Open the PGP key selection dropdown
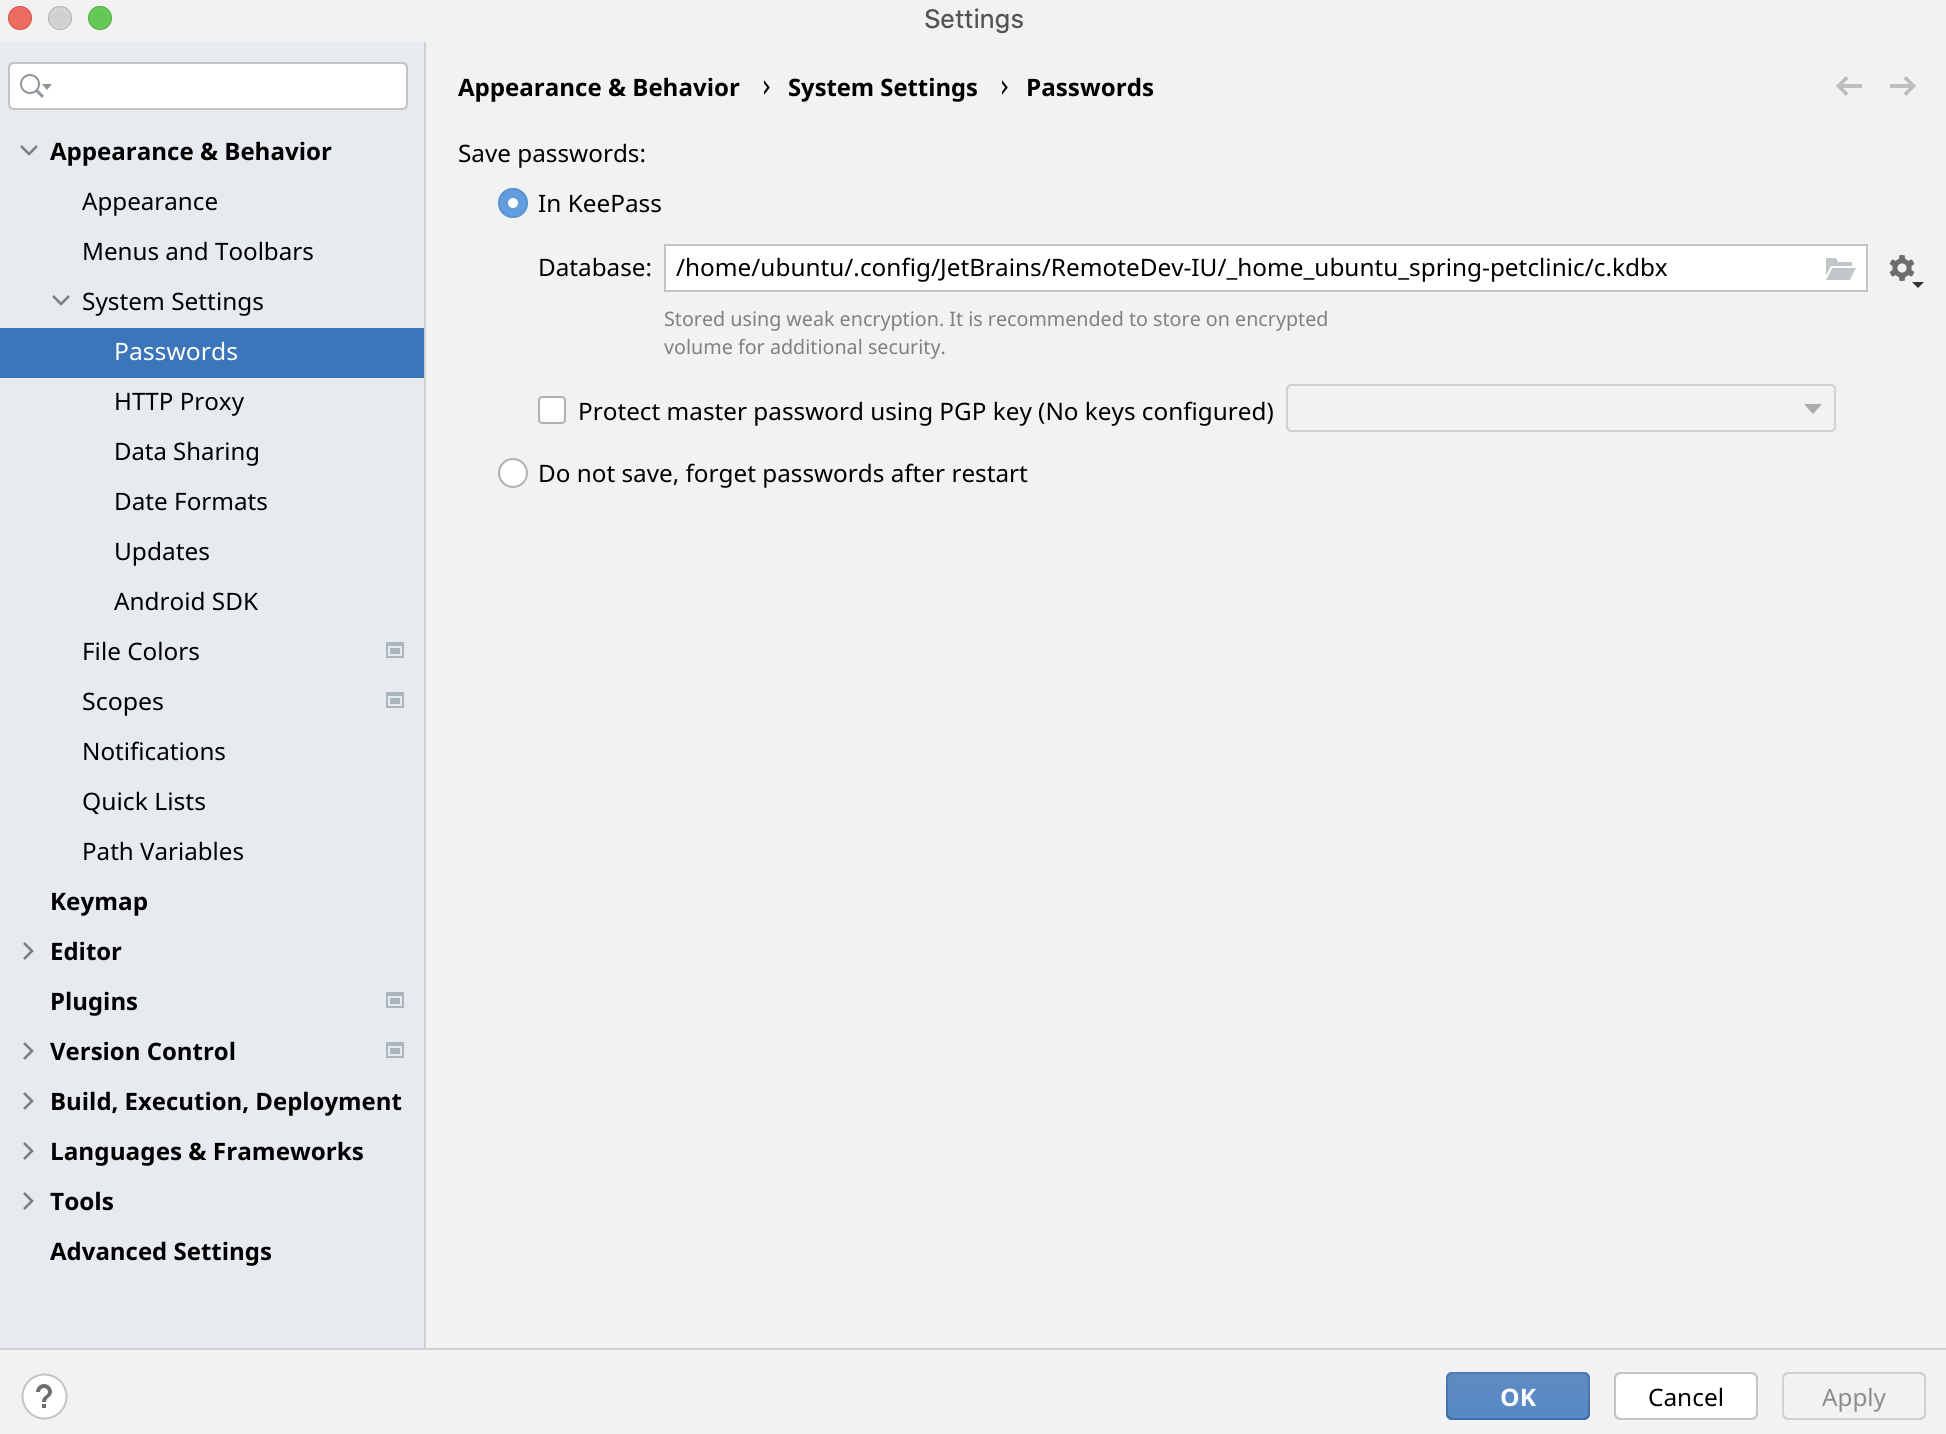 coord(1812,408)
